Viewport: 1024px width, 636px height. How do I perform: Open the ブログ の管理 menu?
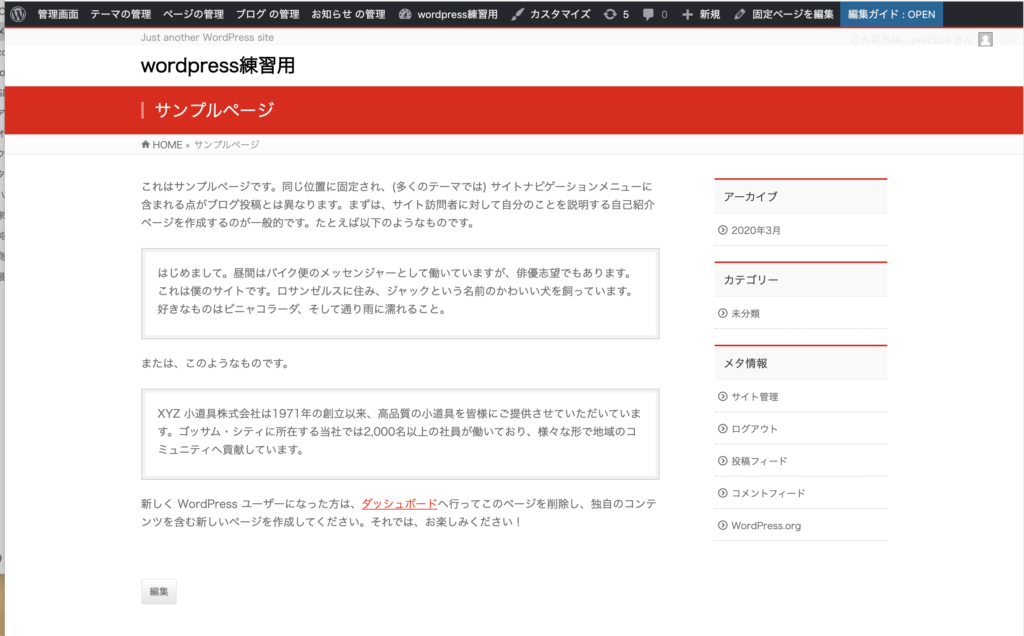267,14
